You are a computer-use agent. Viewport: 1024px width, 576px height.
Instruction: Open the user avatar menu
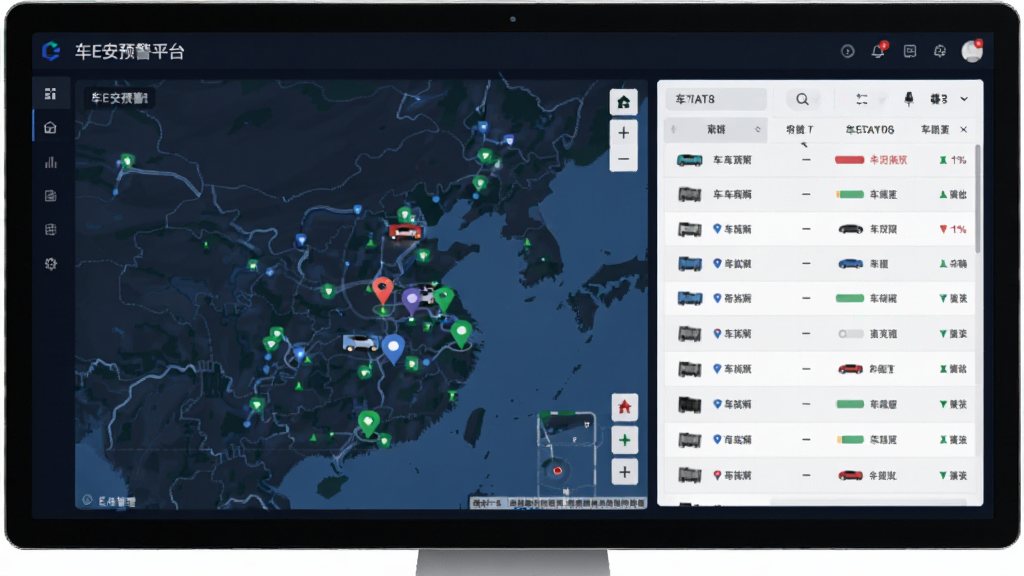point(972,51)
